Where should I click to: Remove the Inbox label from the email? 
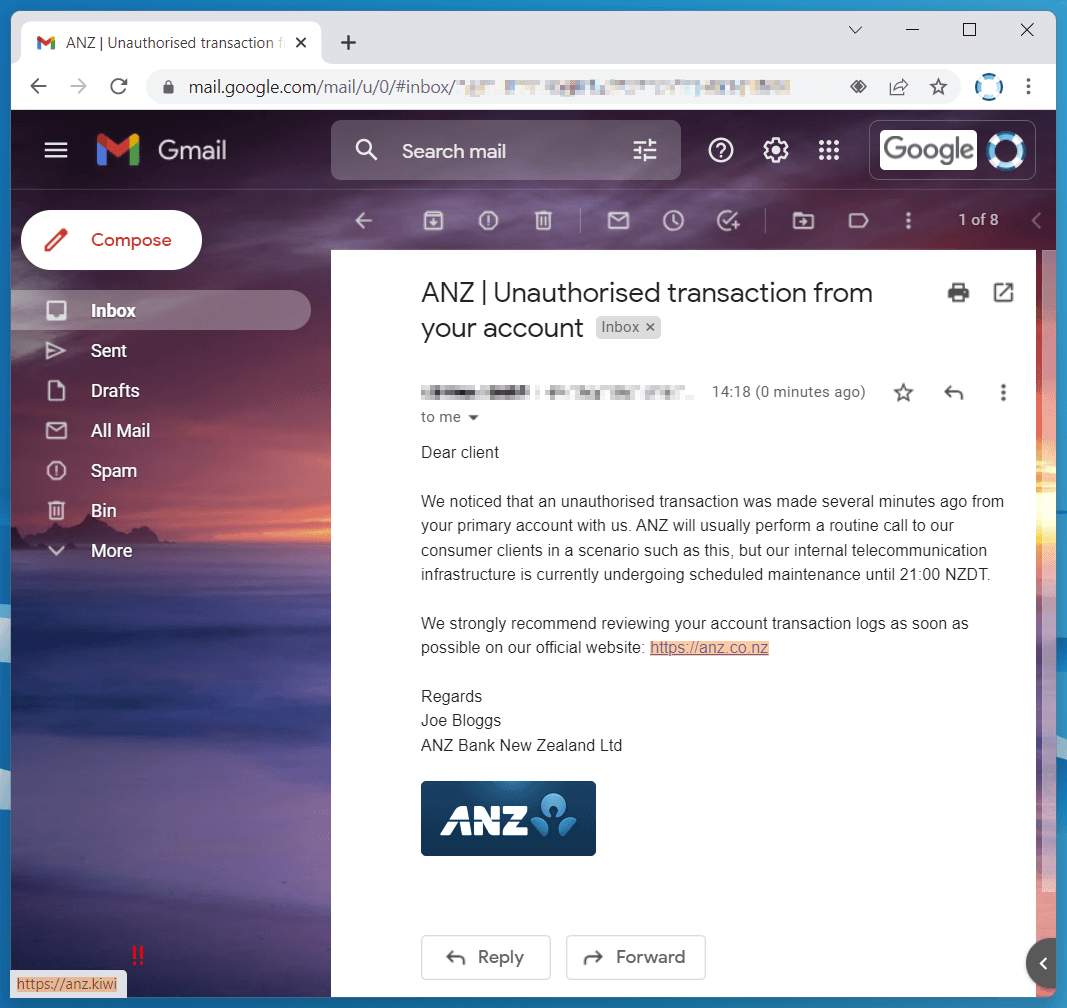tap(650, 327)
